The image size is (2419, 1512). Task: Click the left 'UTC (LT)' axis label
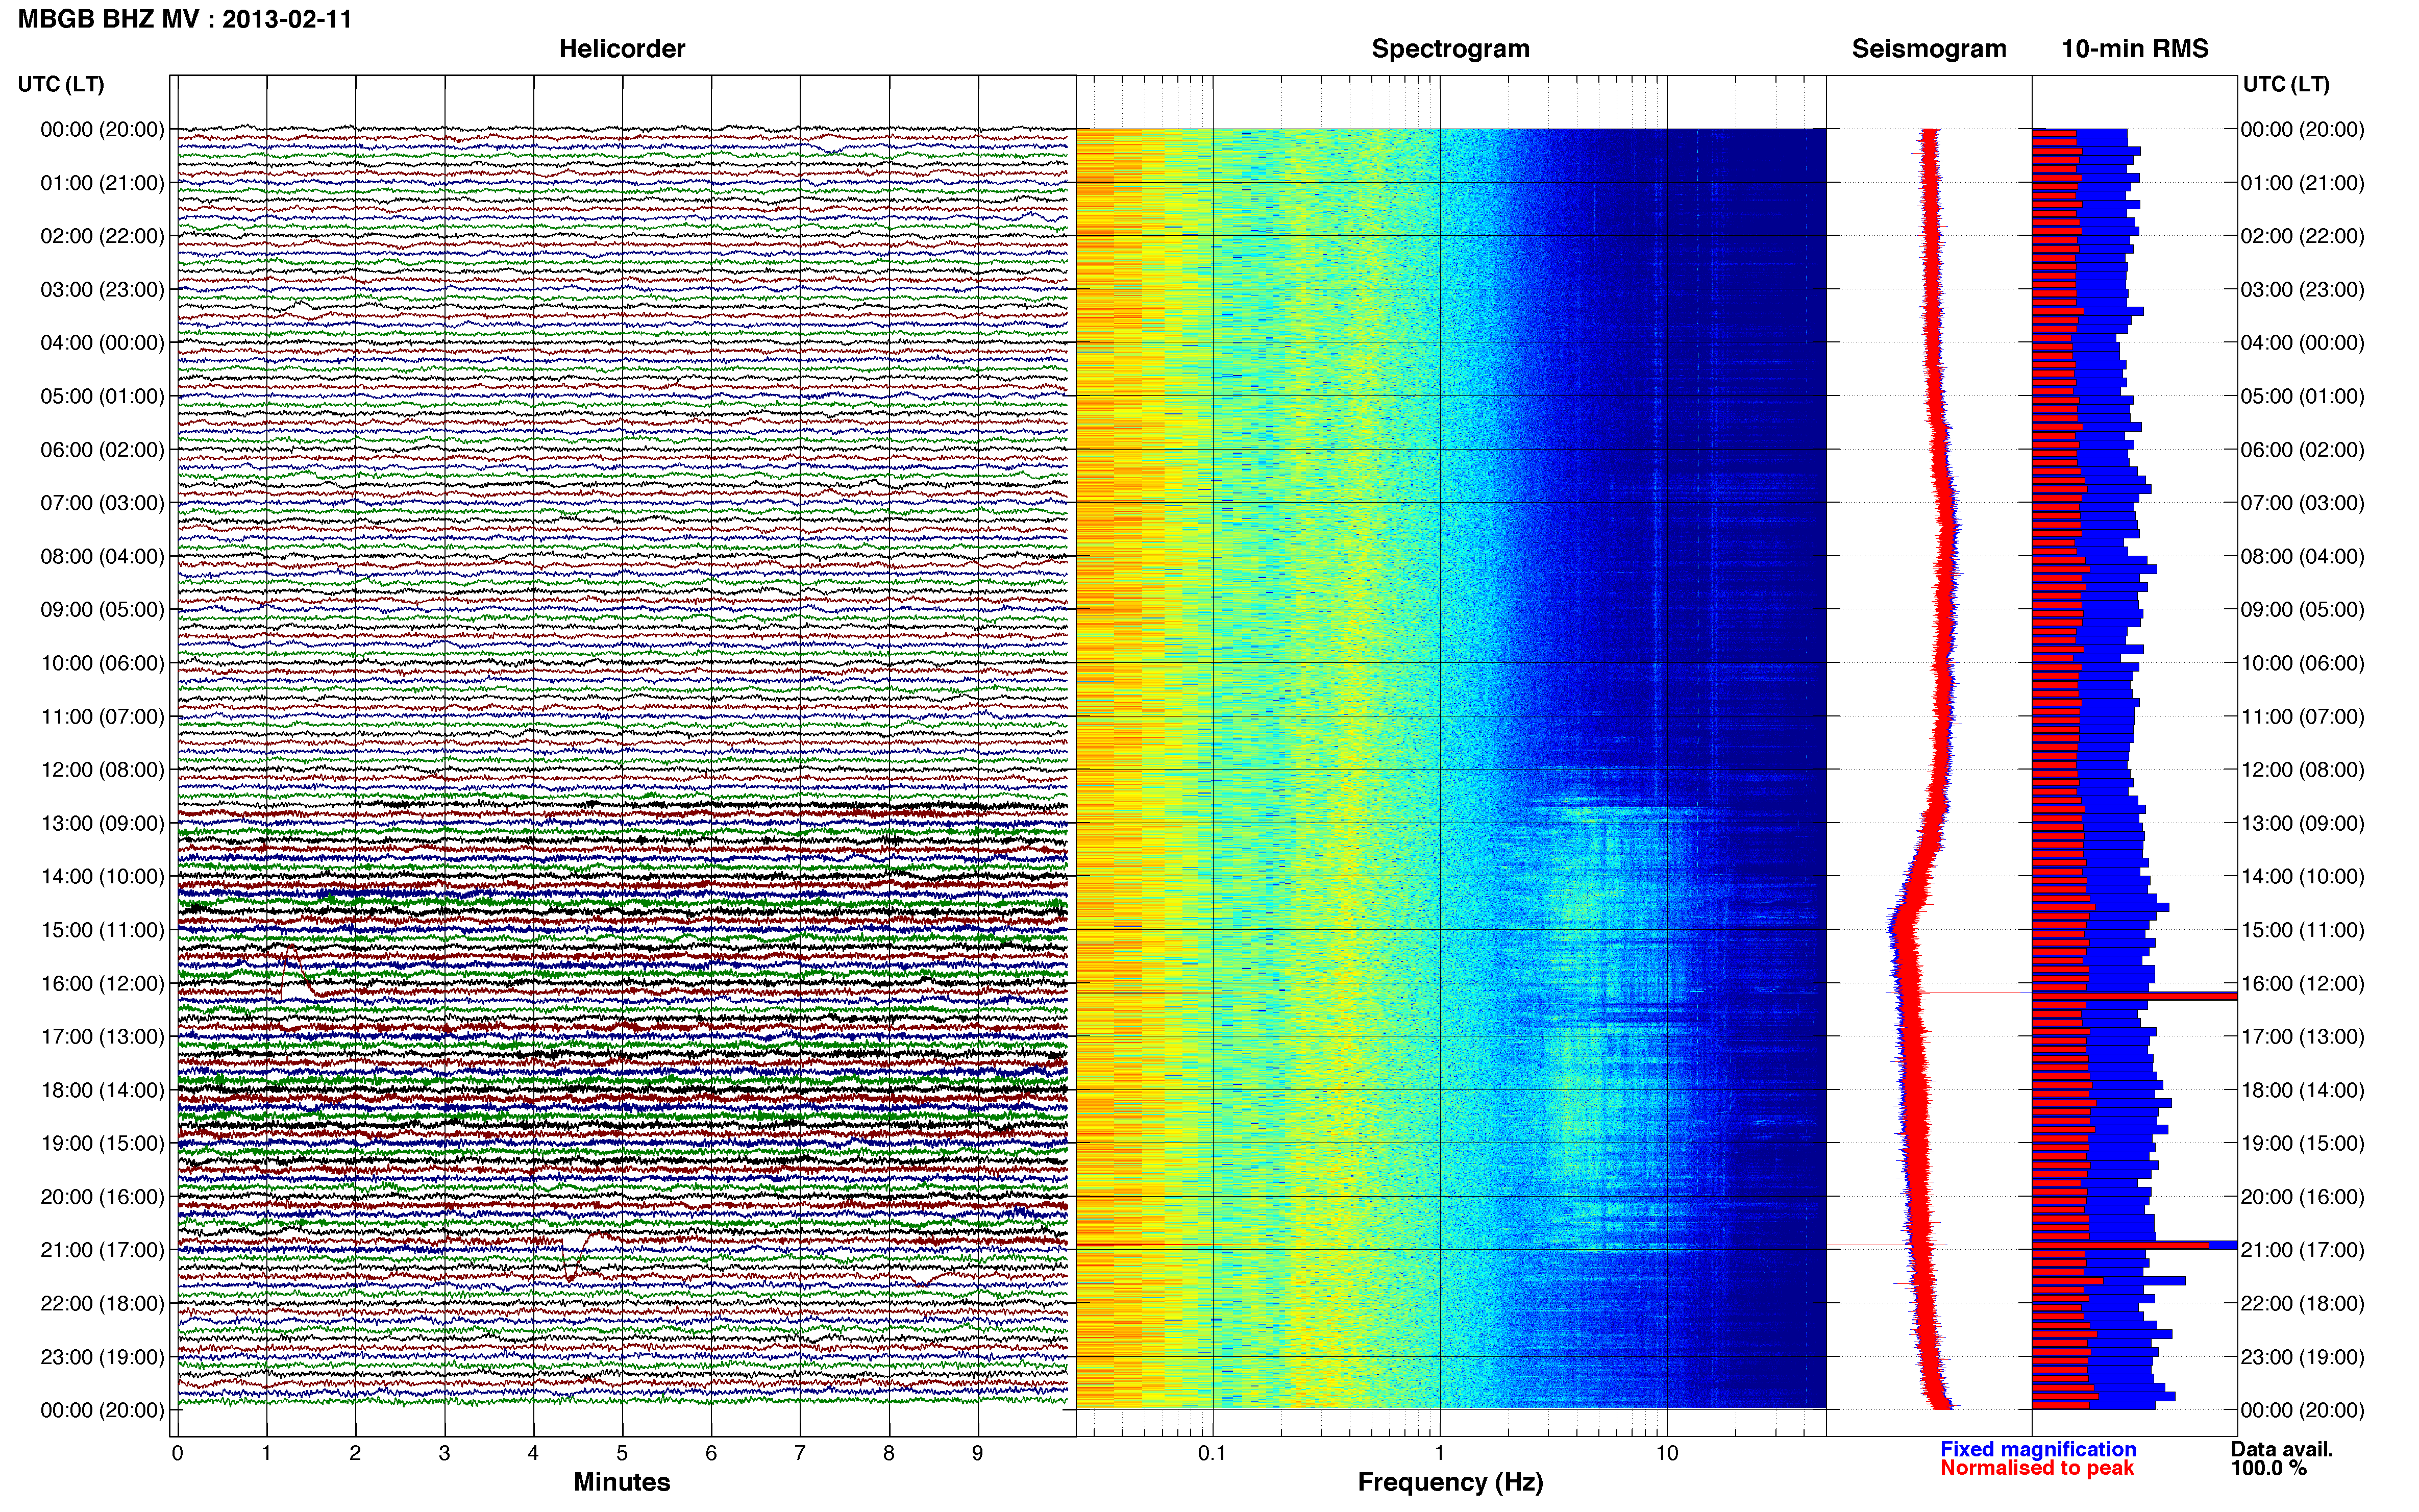pyautogui.click(x=61, y=84)
